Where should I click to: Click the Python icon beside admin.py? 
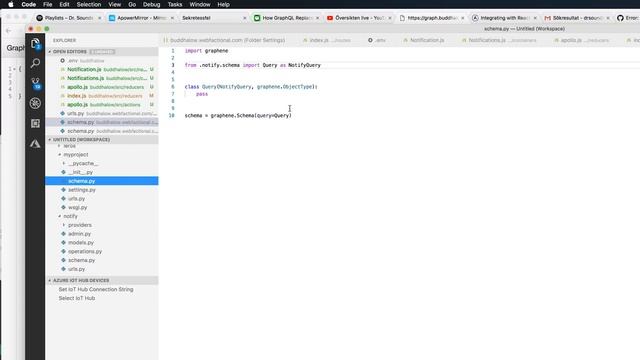pos(63,234)
